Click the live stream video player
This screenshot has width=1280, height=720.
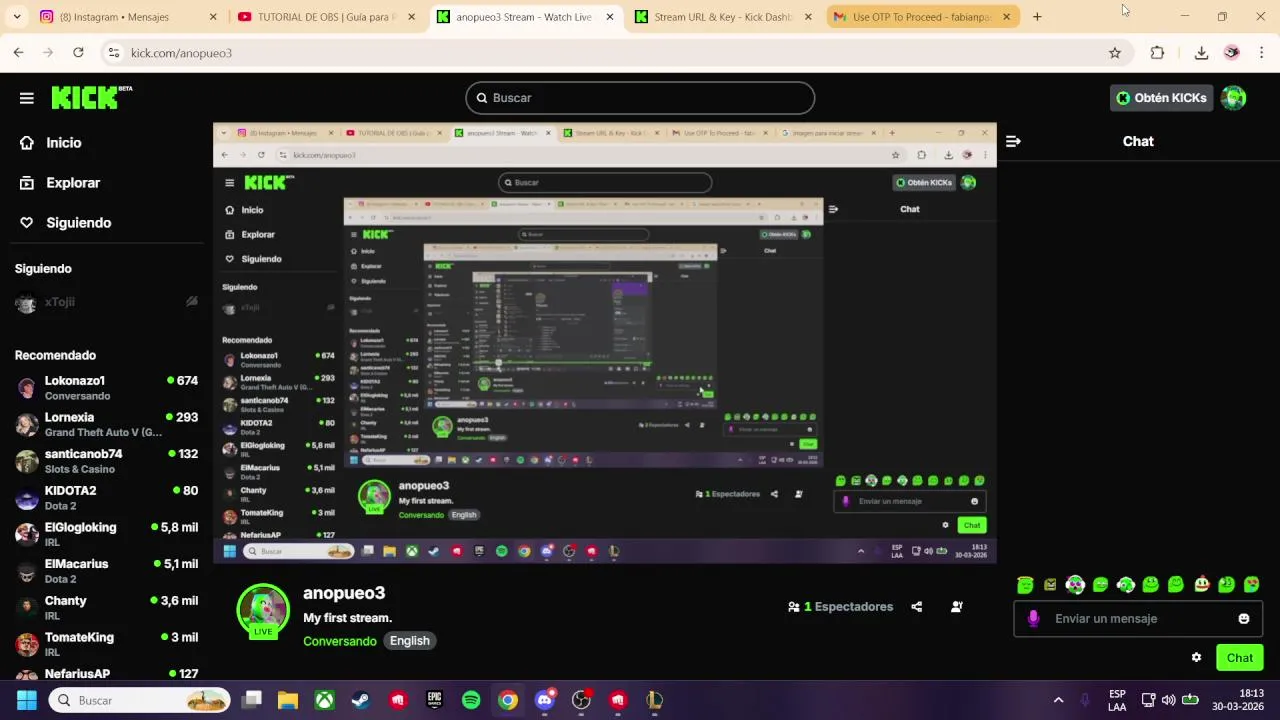point(605,343)
